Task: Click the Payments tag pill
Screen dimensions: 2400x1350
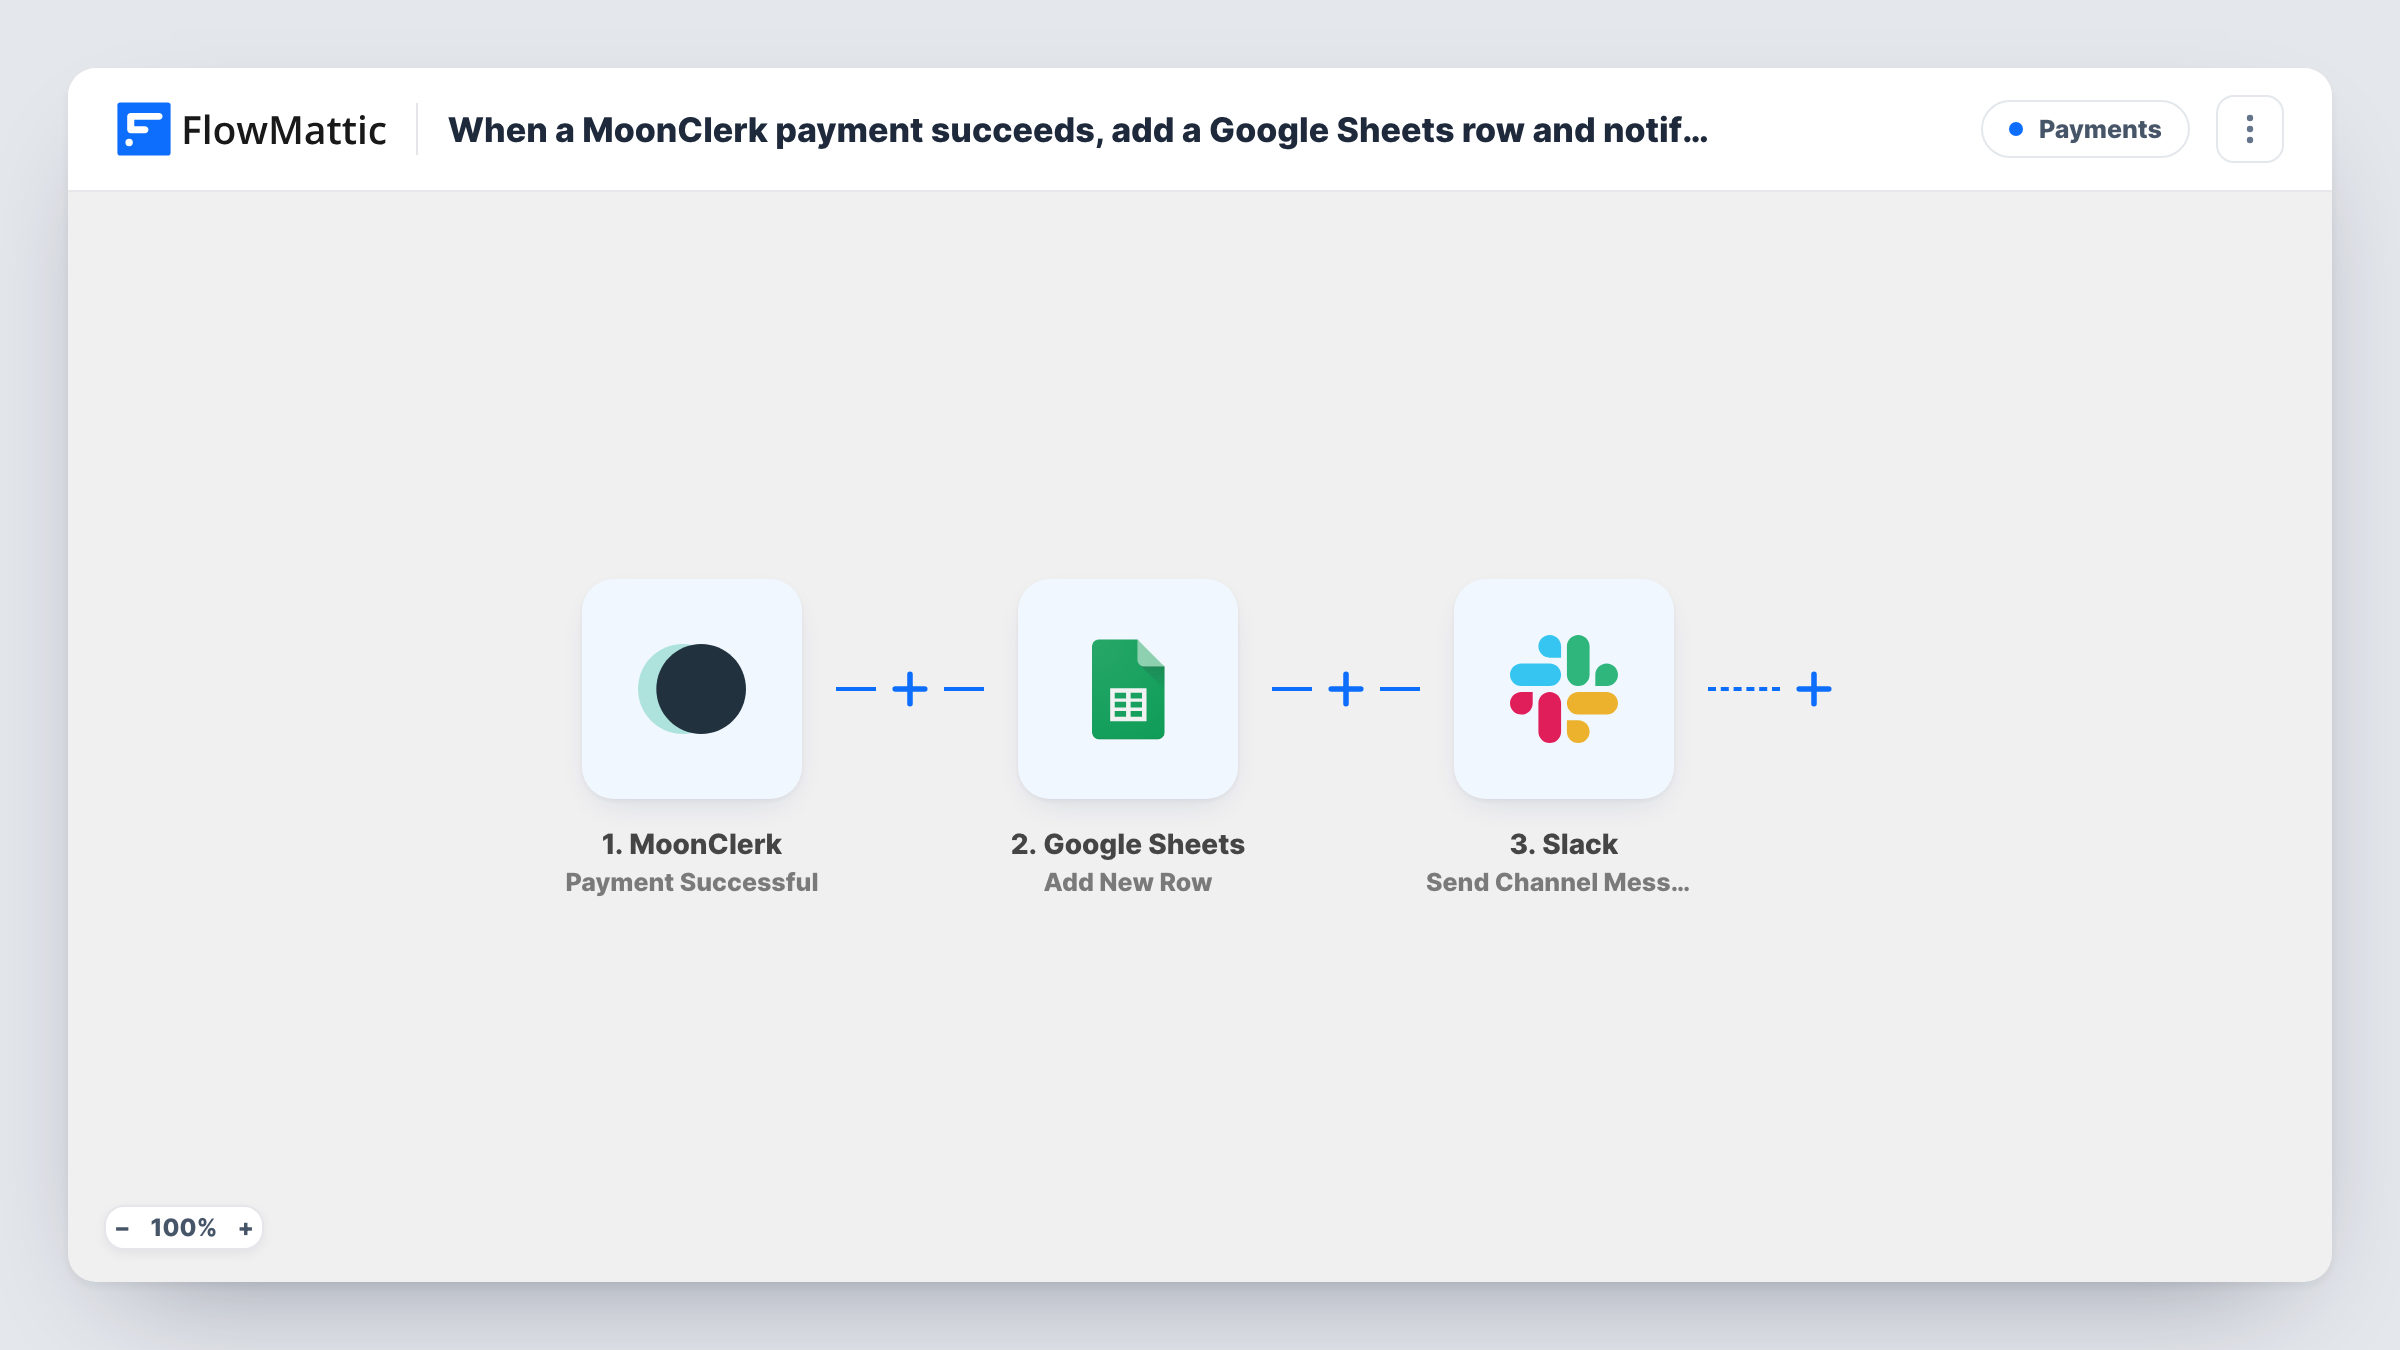Action: tap(2085, 129)
